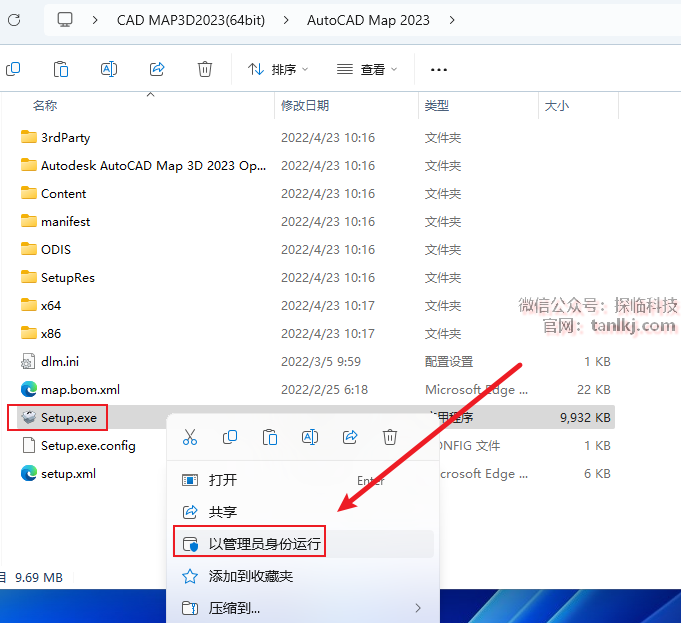681x623 pixels.
Task: Sort by the 大小 column header
Action: coord(556,105)
